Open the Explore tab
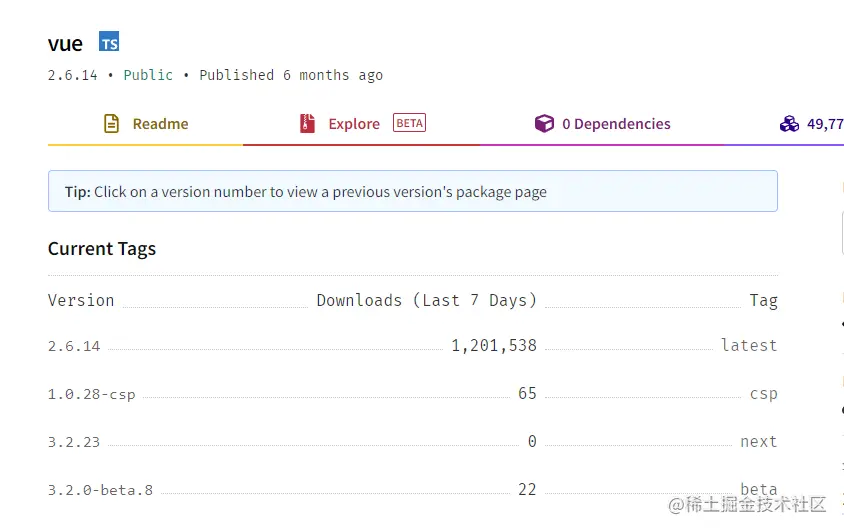 (x=361, y=124)
